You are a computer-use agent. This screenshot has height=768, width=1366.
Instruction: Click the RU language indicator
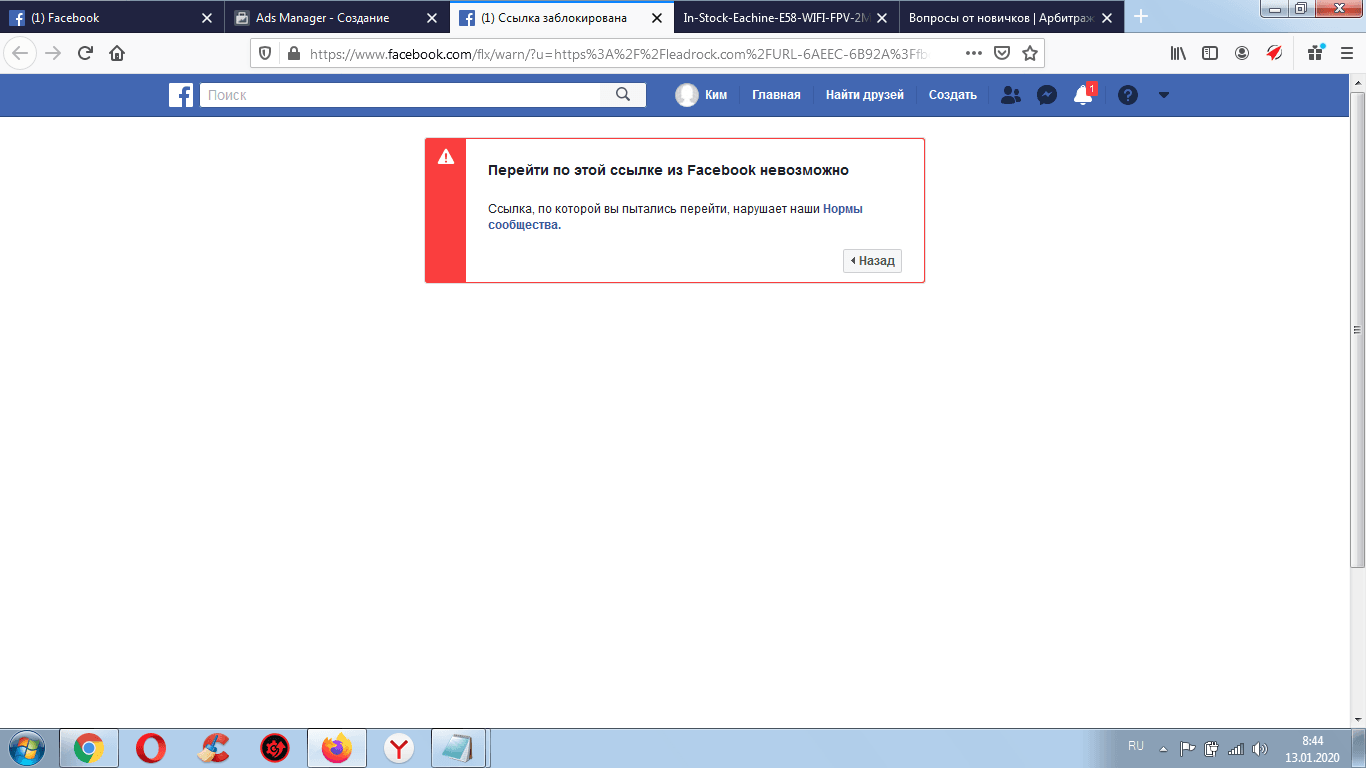point(1136,747)
